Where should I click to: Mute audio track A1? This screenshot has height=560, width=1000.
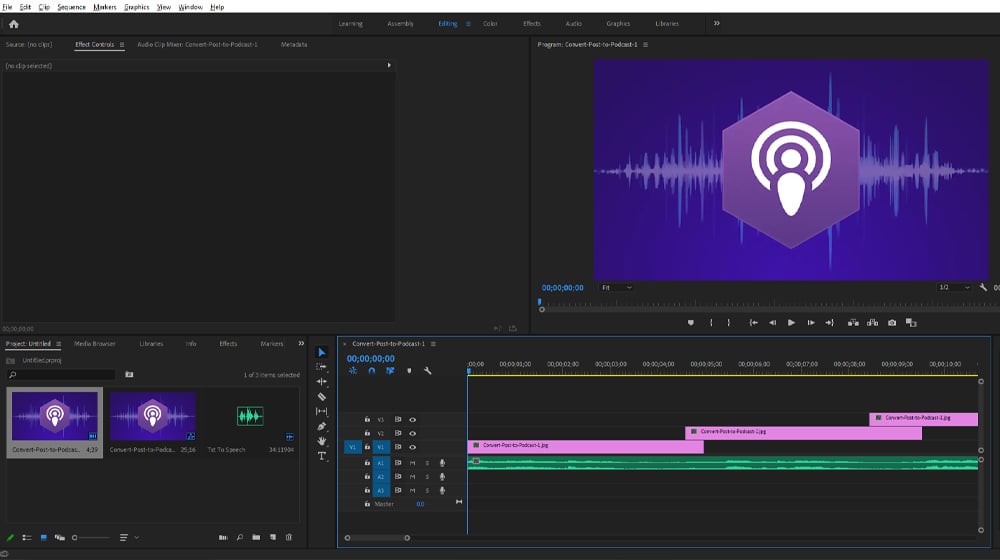413,463
